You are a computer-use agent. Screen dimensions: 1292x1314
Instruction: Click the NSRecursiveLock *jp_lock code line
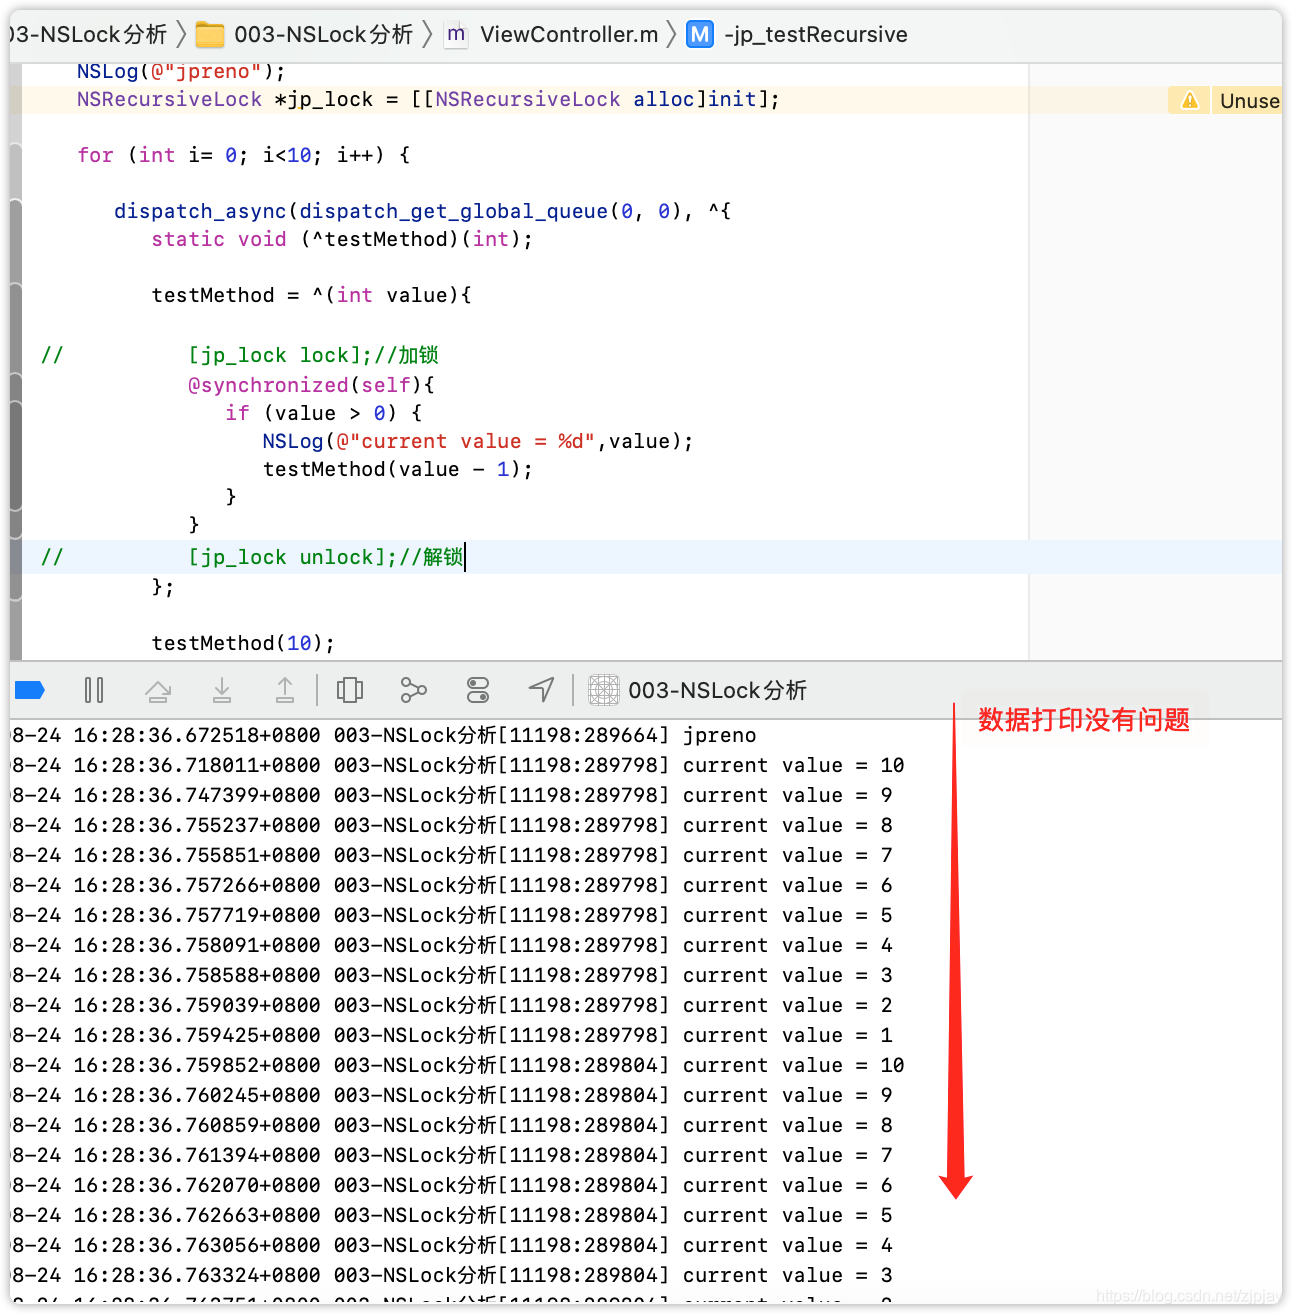click(x=428, y=99)
